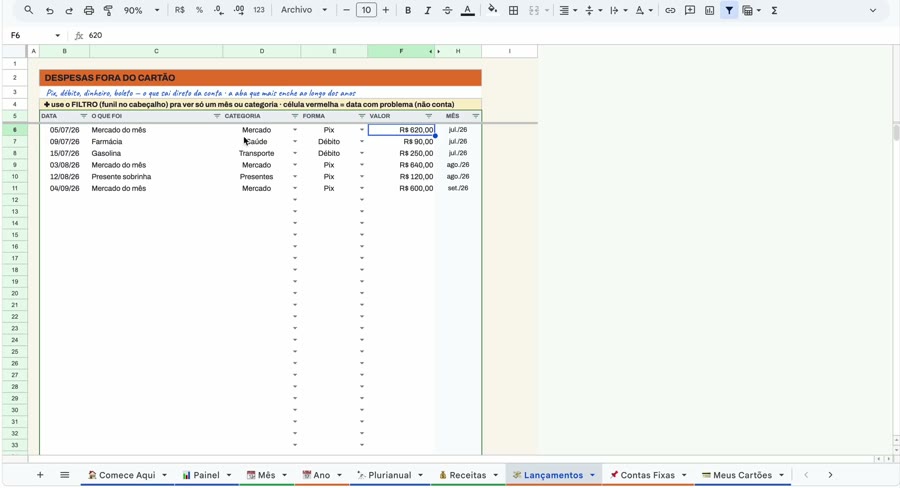Print the spreadsheet
Viewport: 900px width, 488px height.
coord(88,10)
